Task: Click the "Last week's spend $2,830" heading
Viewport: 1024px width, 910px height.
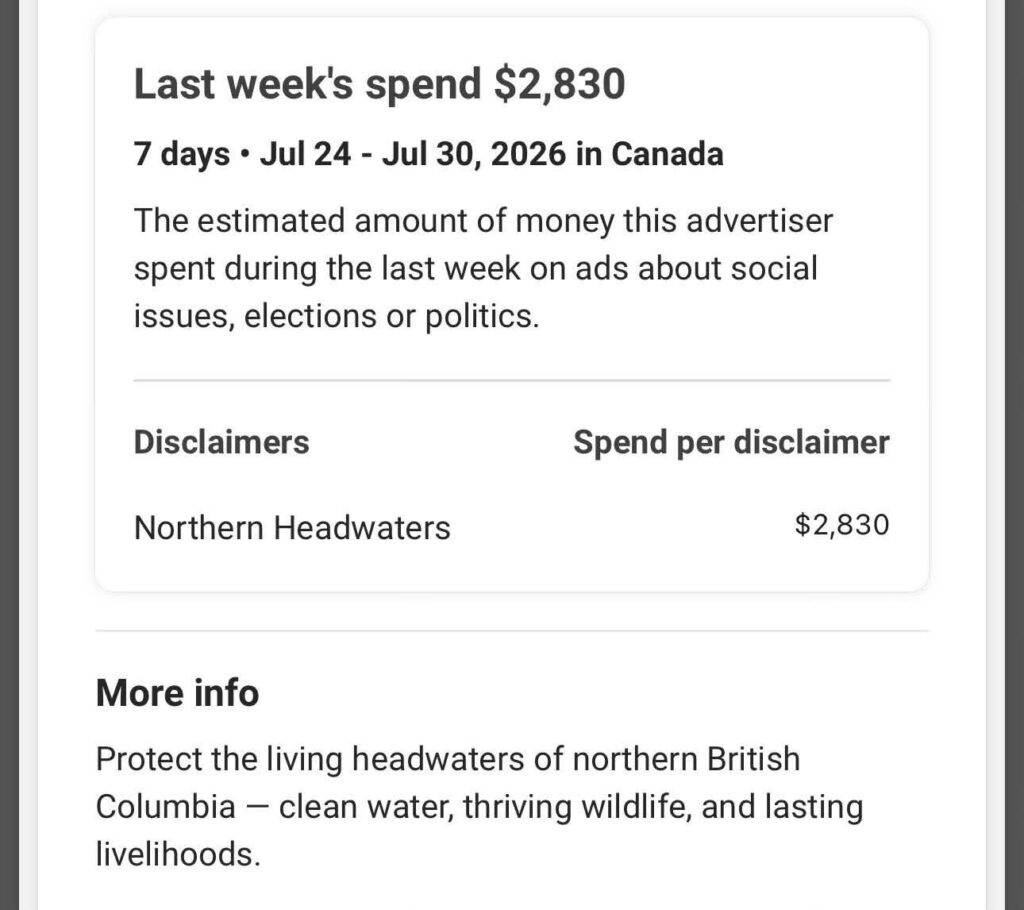Action: pos(379,84)
